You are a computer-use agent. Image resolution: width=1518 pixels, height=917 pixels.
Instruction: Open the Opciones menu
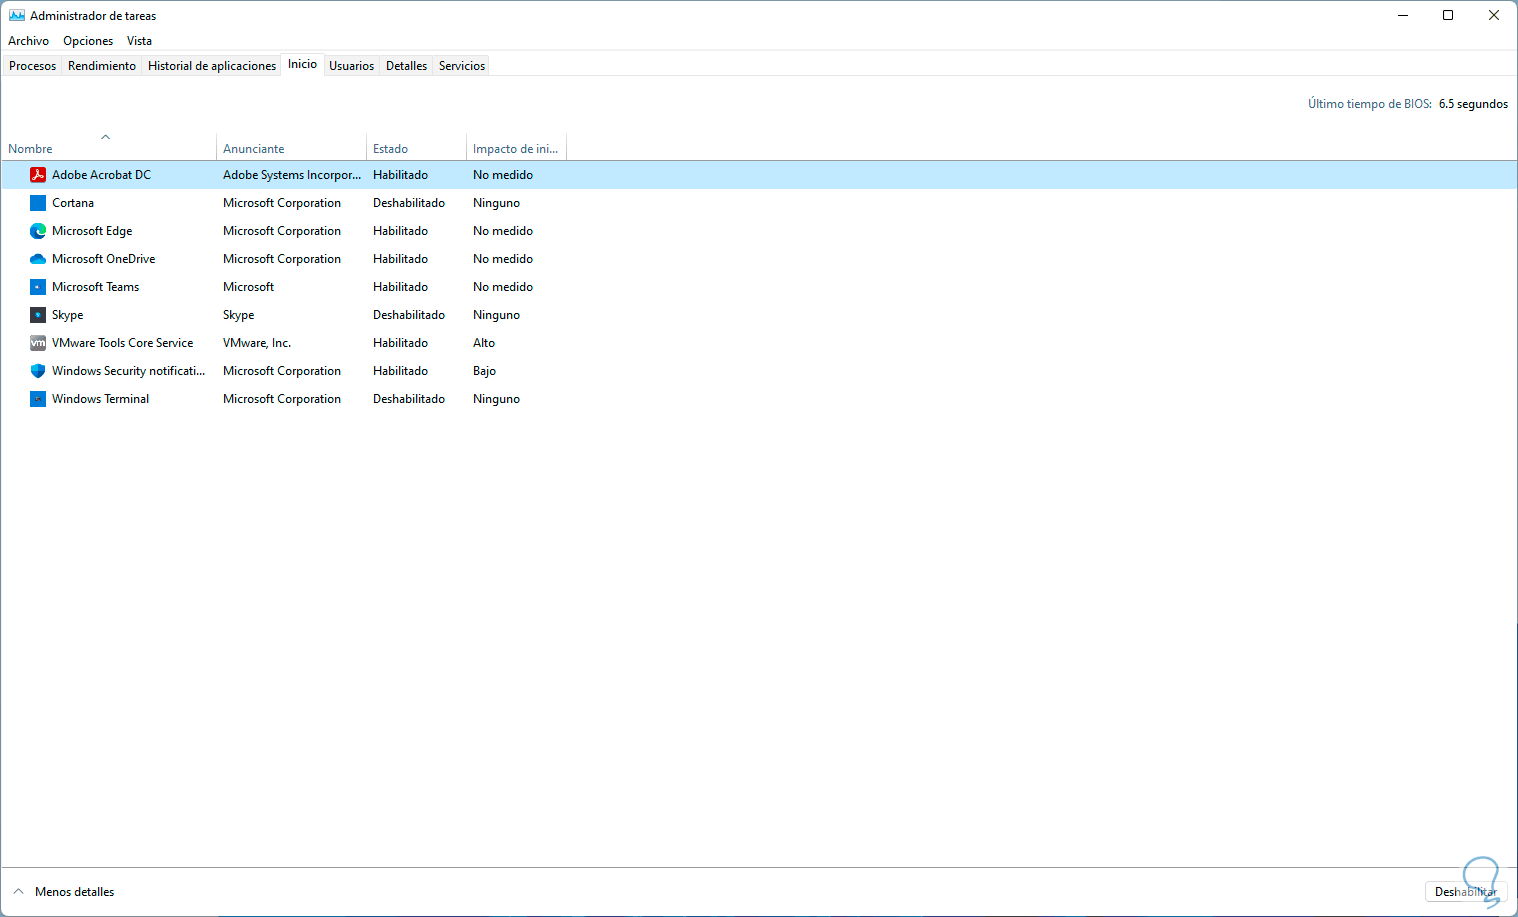tap(88, 41)
